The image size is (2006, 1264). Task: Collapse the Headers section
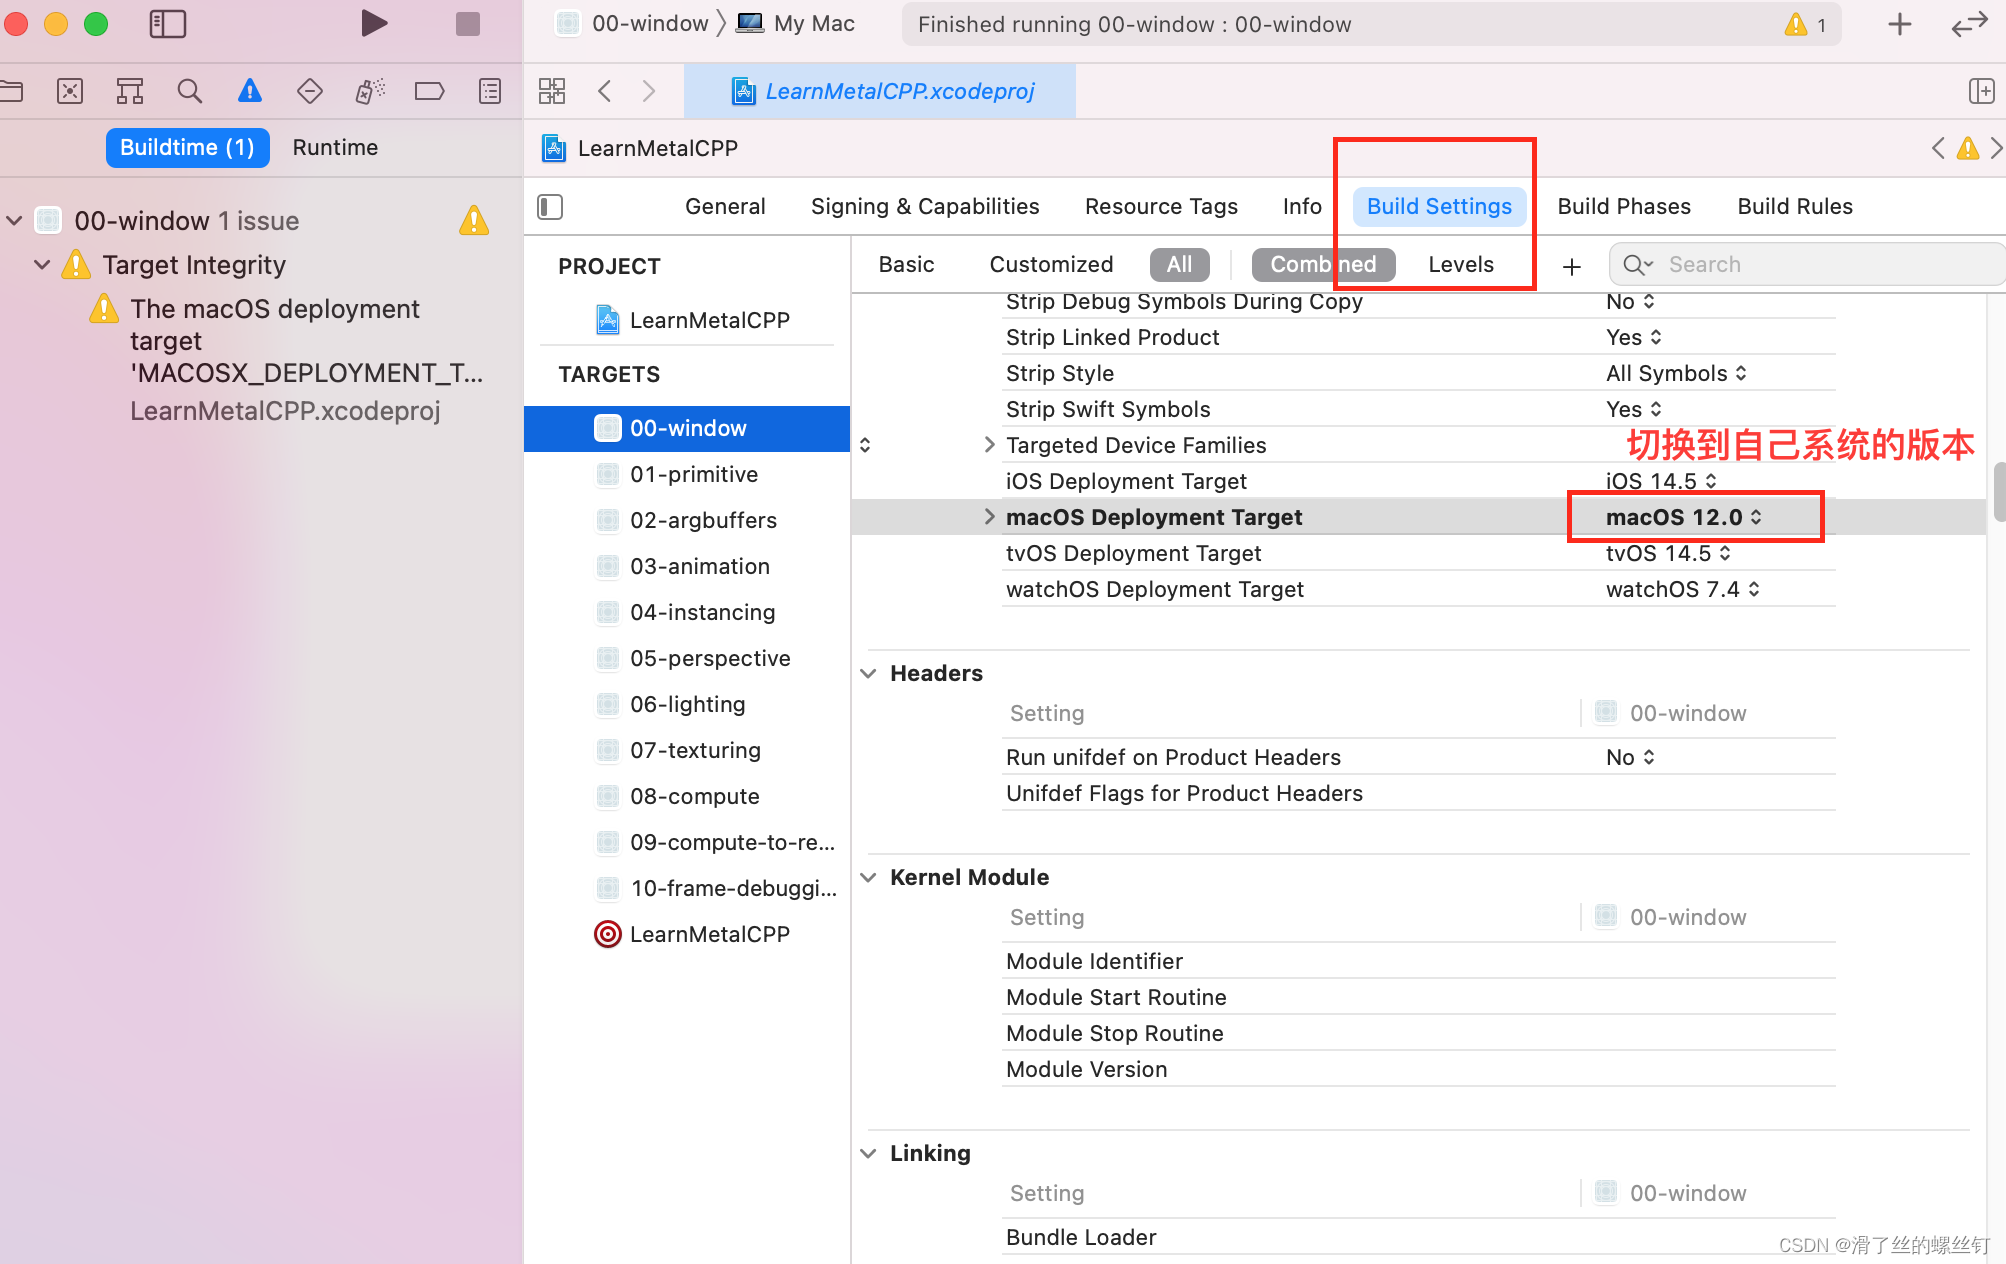pos(868,673)
